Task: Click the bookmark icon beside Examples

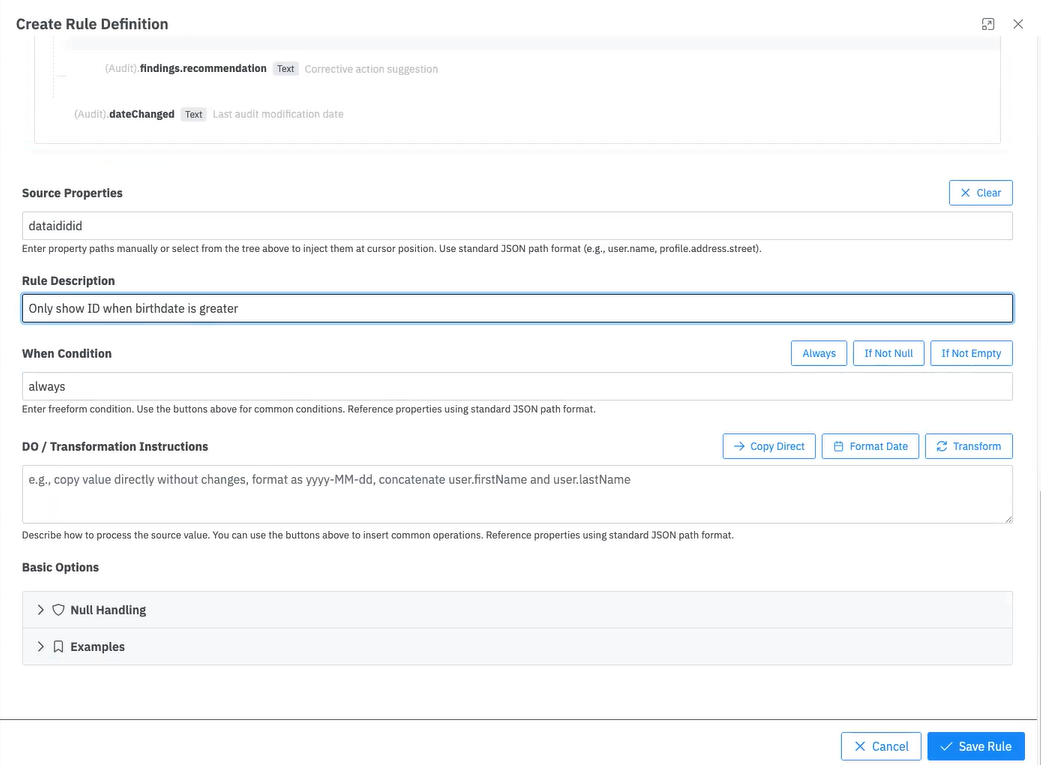Action: coord(58,647)
